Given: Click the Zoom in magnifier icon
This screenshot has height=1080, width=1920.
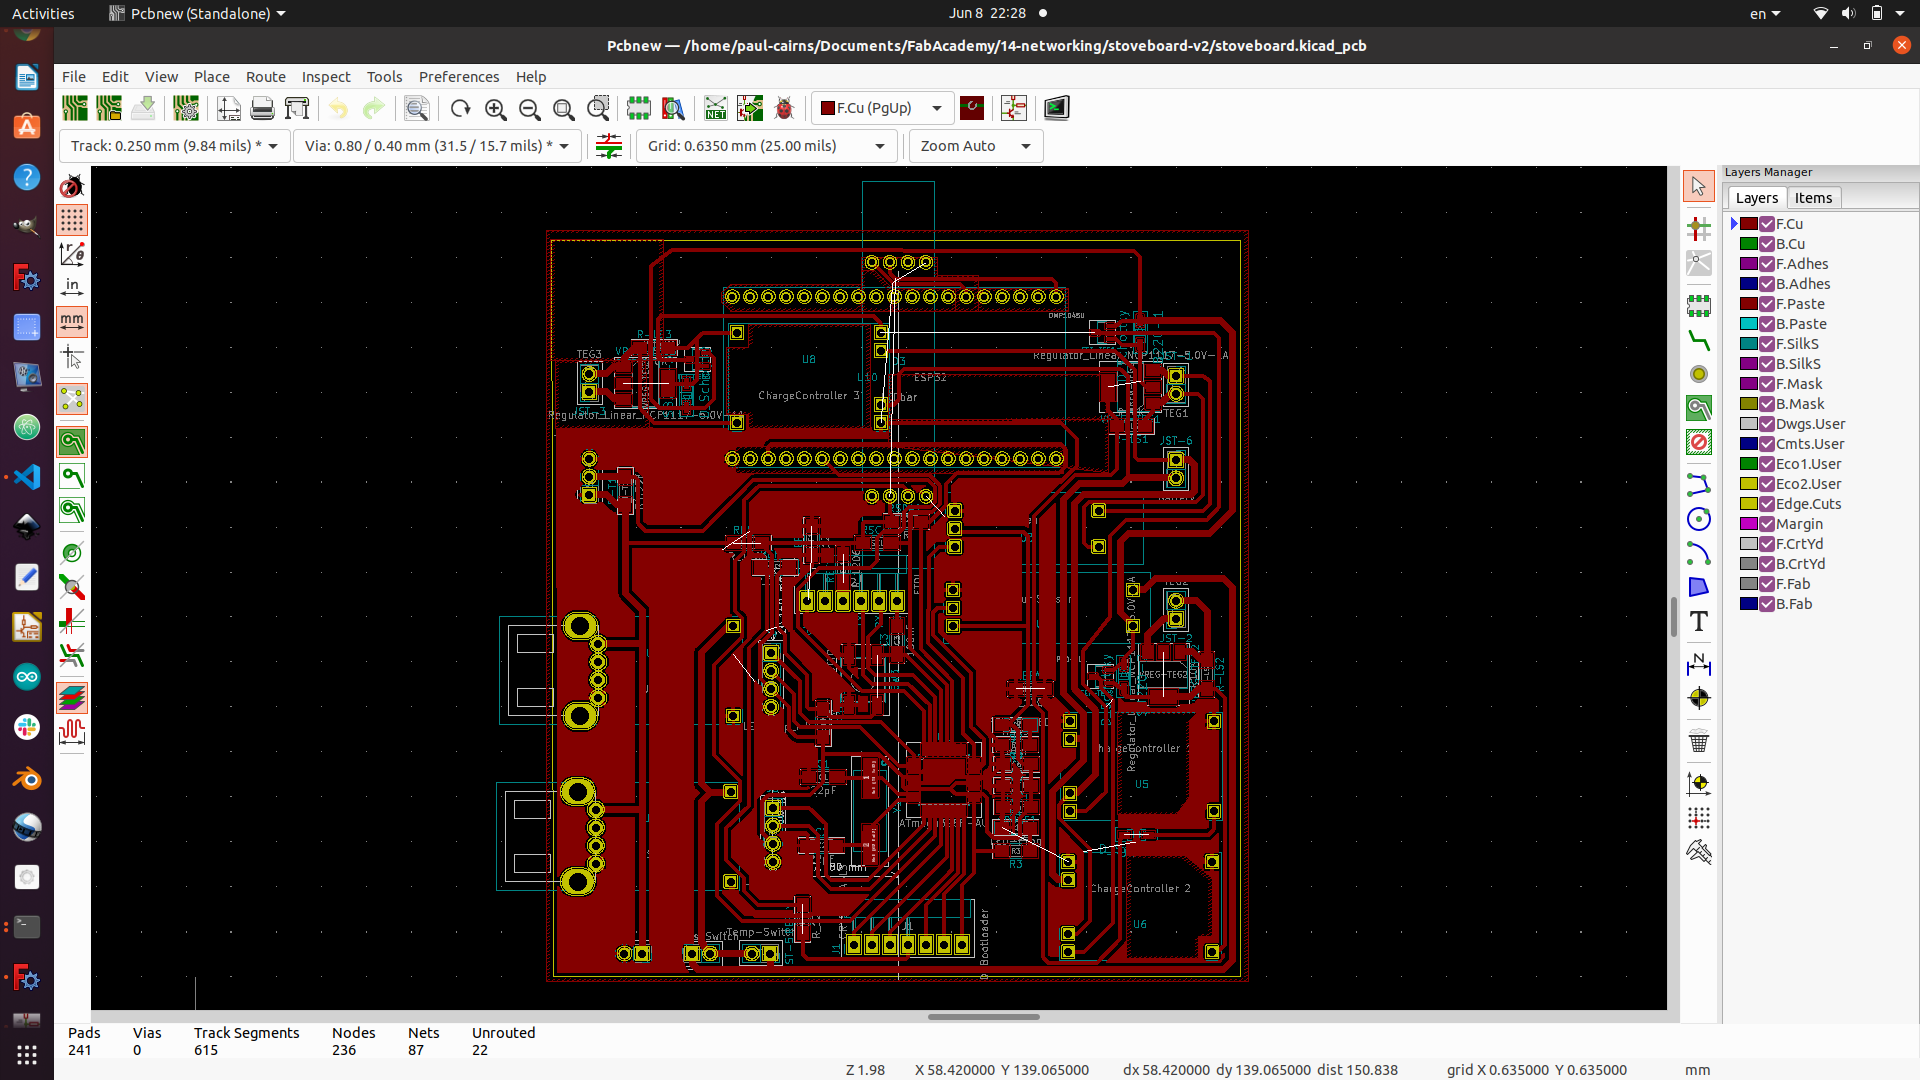Looking at the screenshot, I should pos(495,108).
